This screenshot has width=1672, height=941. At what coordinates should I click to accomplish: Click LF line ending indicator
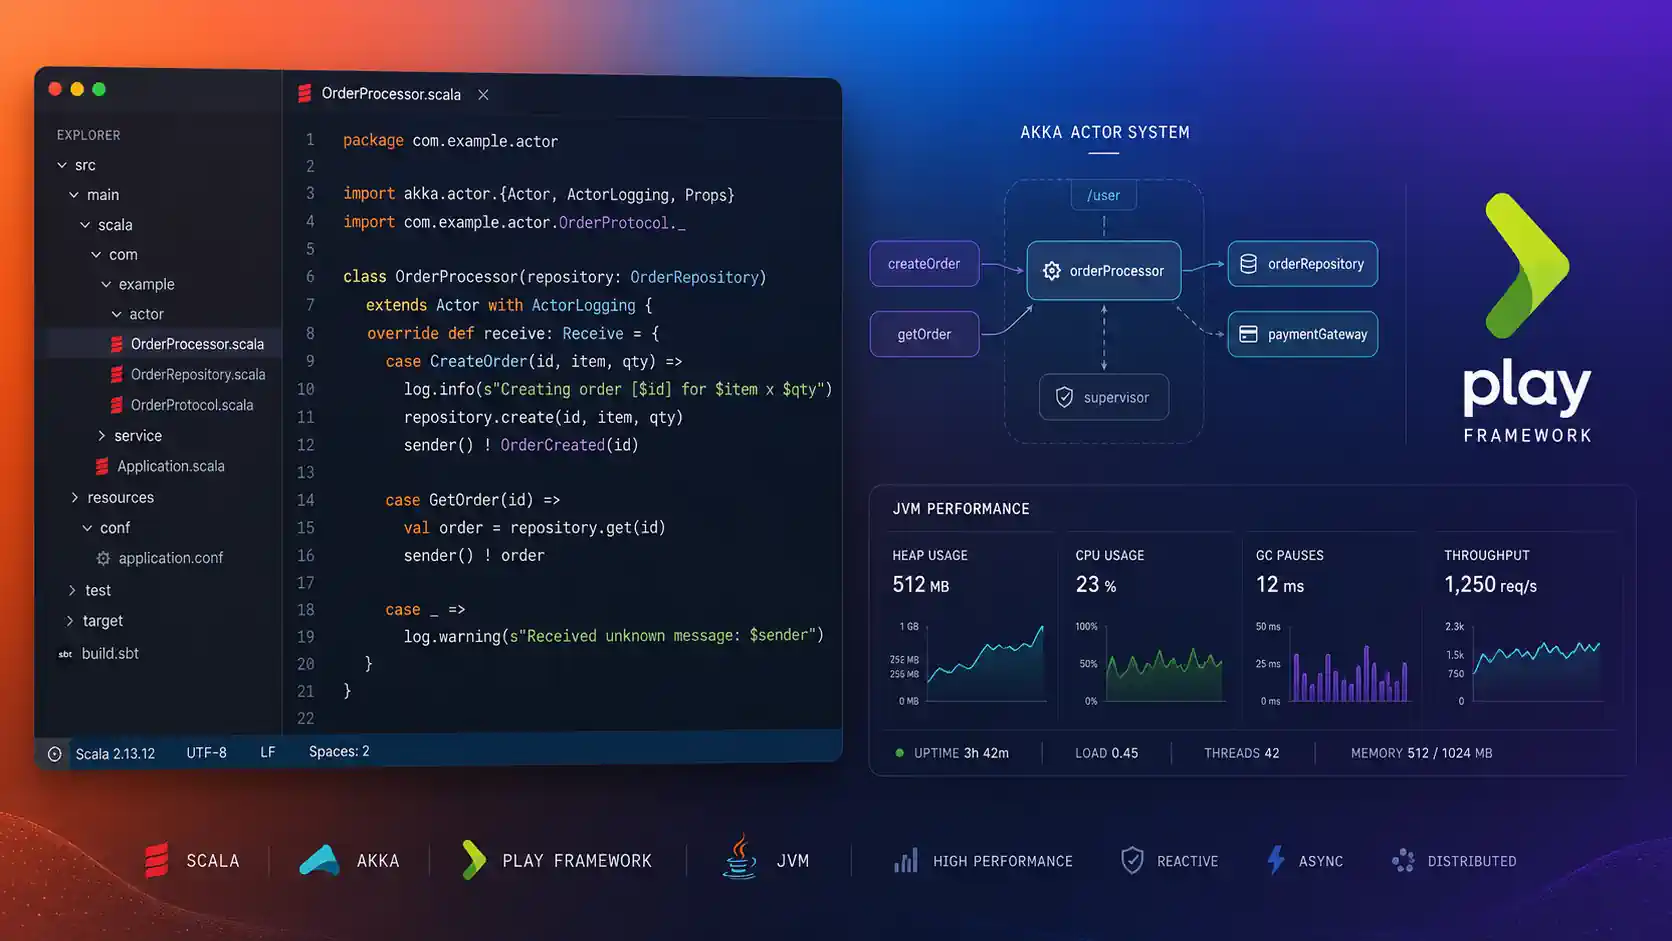(268, 752)
